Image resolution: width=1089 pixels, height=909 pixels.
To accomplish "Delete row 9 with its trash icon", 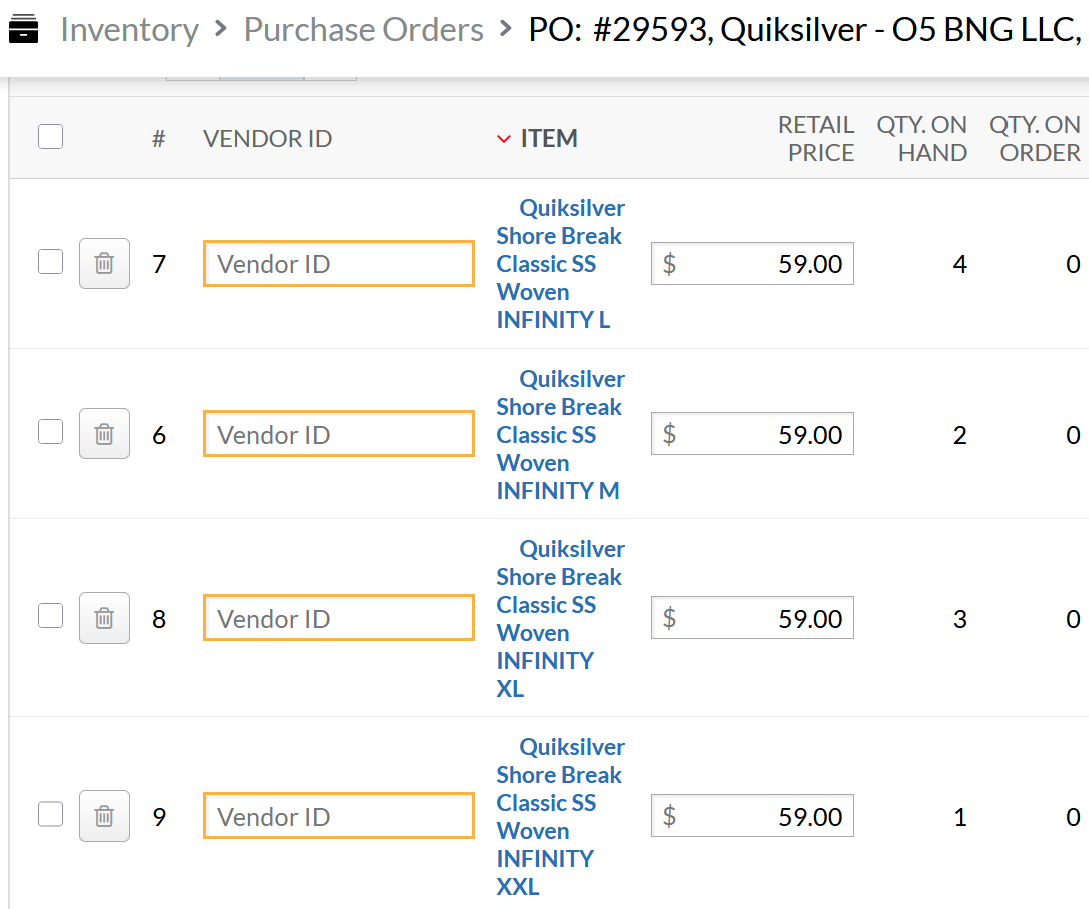I will tap(104, 816).
